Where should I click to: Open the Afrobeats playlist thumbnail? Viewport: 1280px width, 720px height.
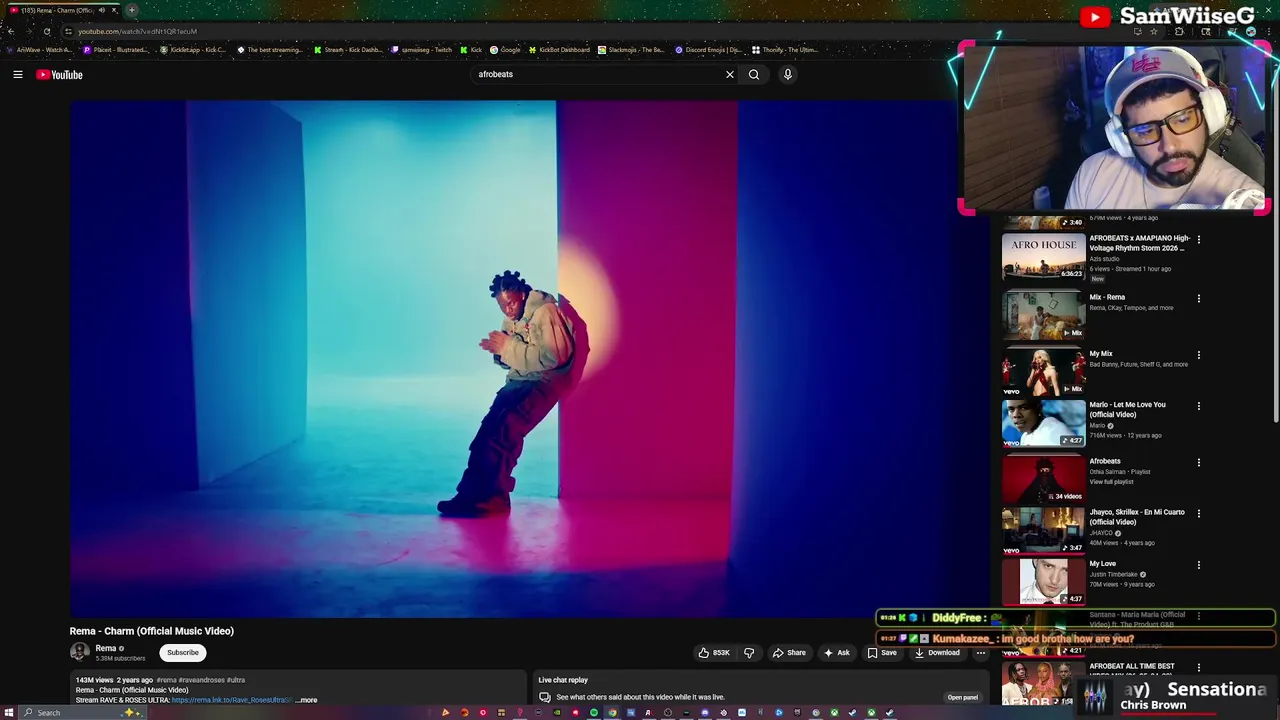coord(1043,479)
